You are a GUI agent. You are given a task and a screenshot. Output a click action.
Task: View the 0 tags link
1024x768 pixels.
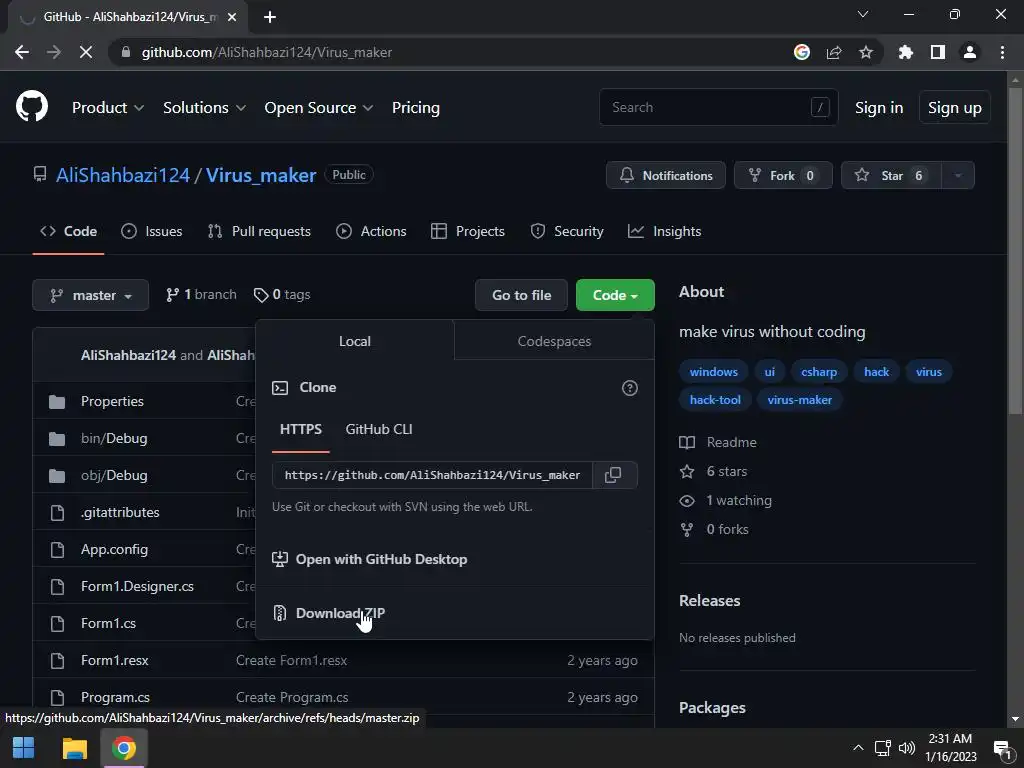coord(282,295)
